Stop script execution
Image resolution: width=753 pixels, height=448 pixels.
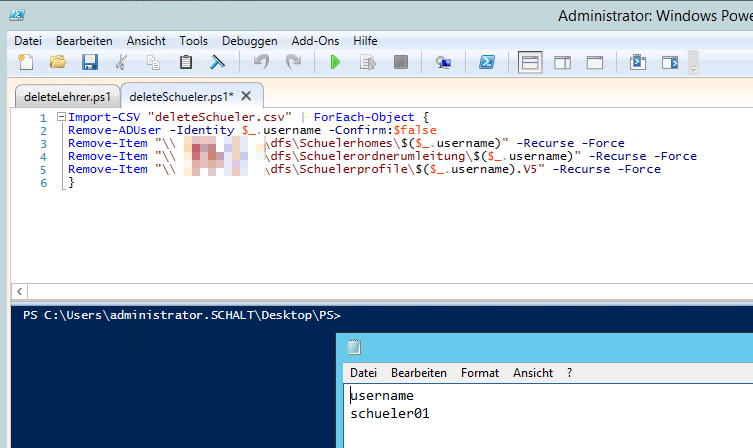pos(400,63)
